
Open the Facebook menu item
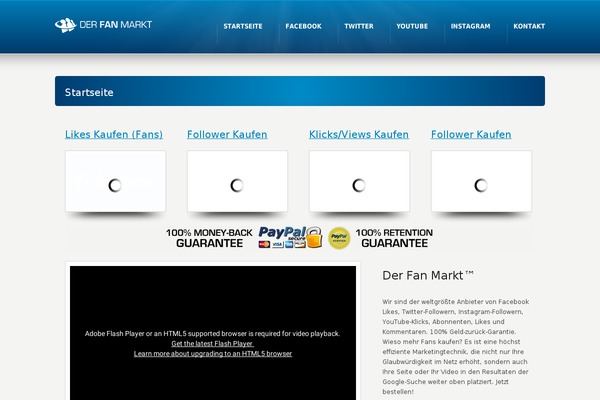point(303,26)
